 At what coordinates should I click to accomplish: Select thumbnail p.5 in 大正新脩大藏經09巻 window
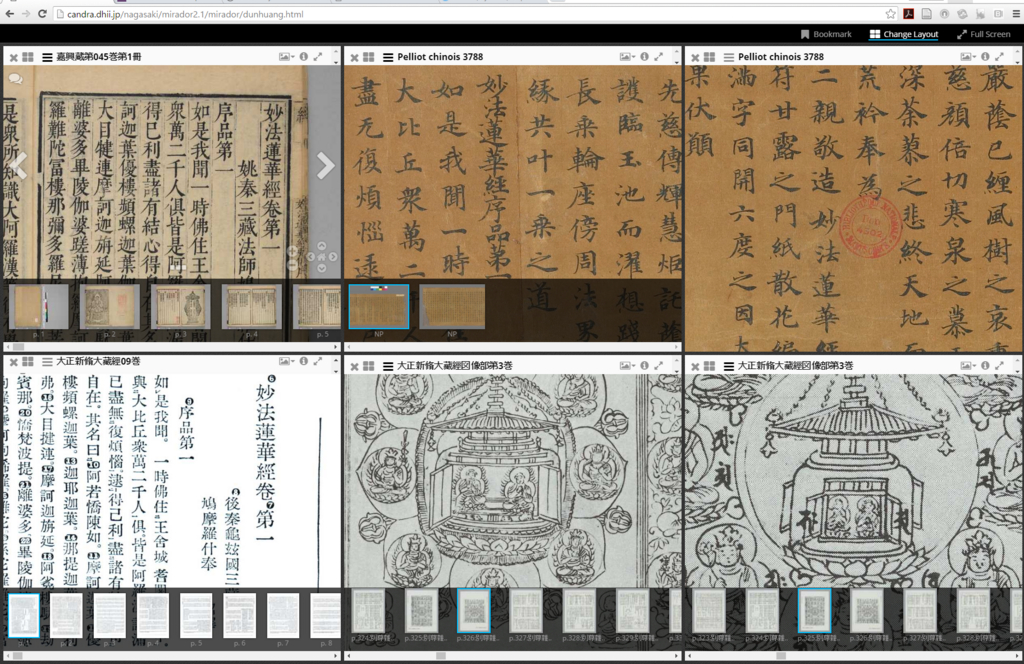click(x=196, y=616)
